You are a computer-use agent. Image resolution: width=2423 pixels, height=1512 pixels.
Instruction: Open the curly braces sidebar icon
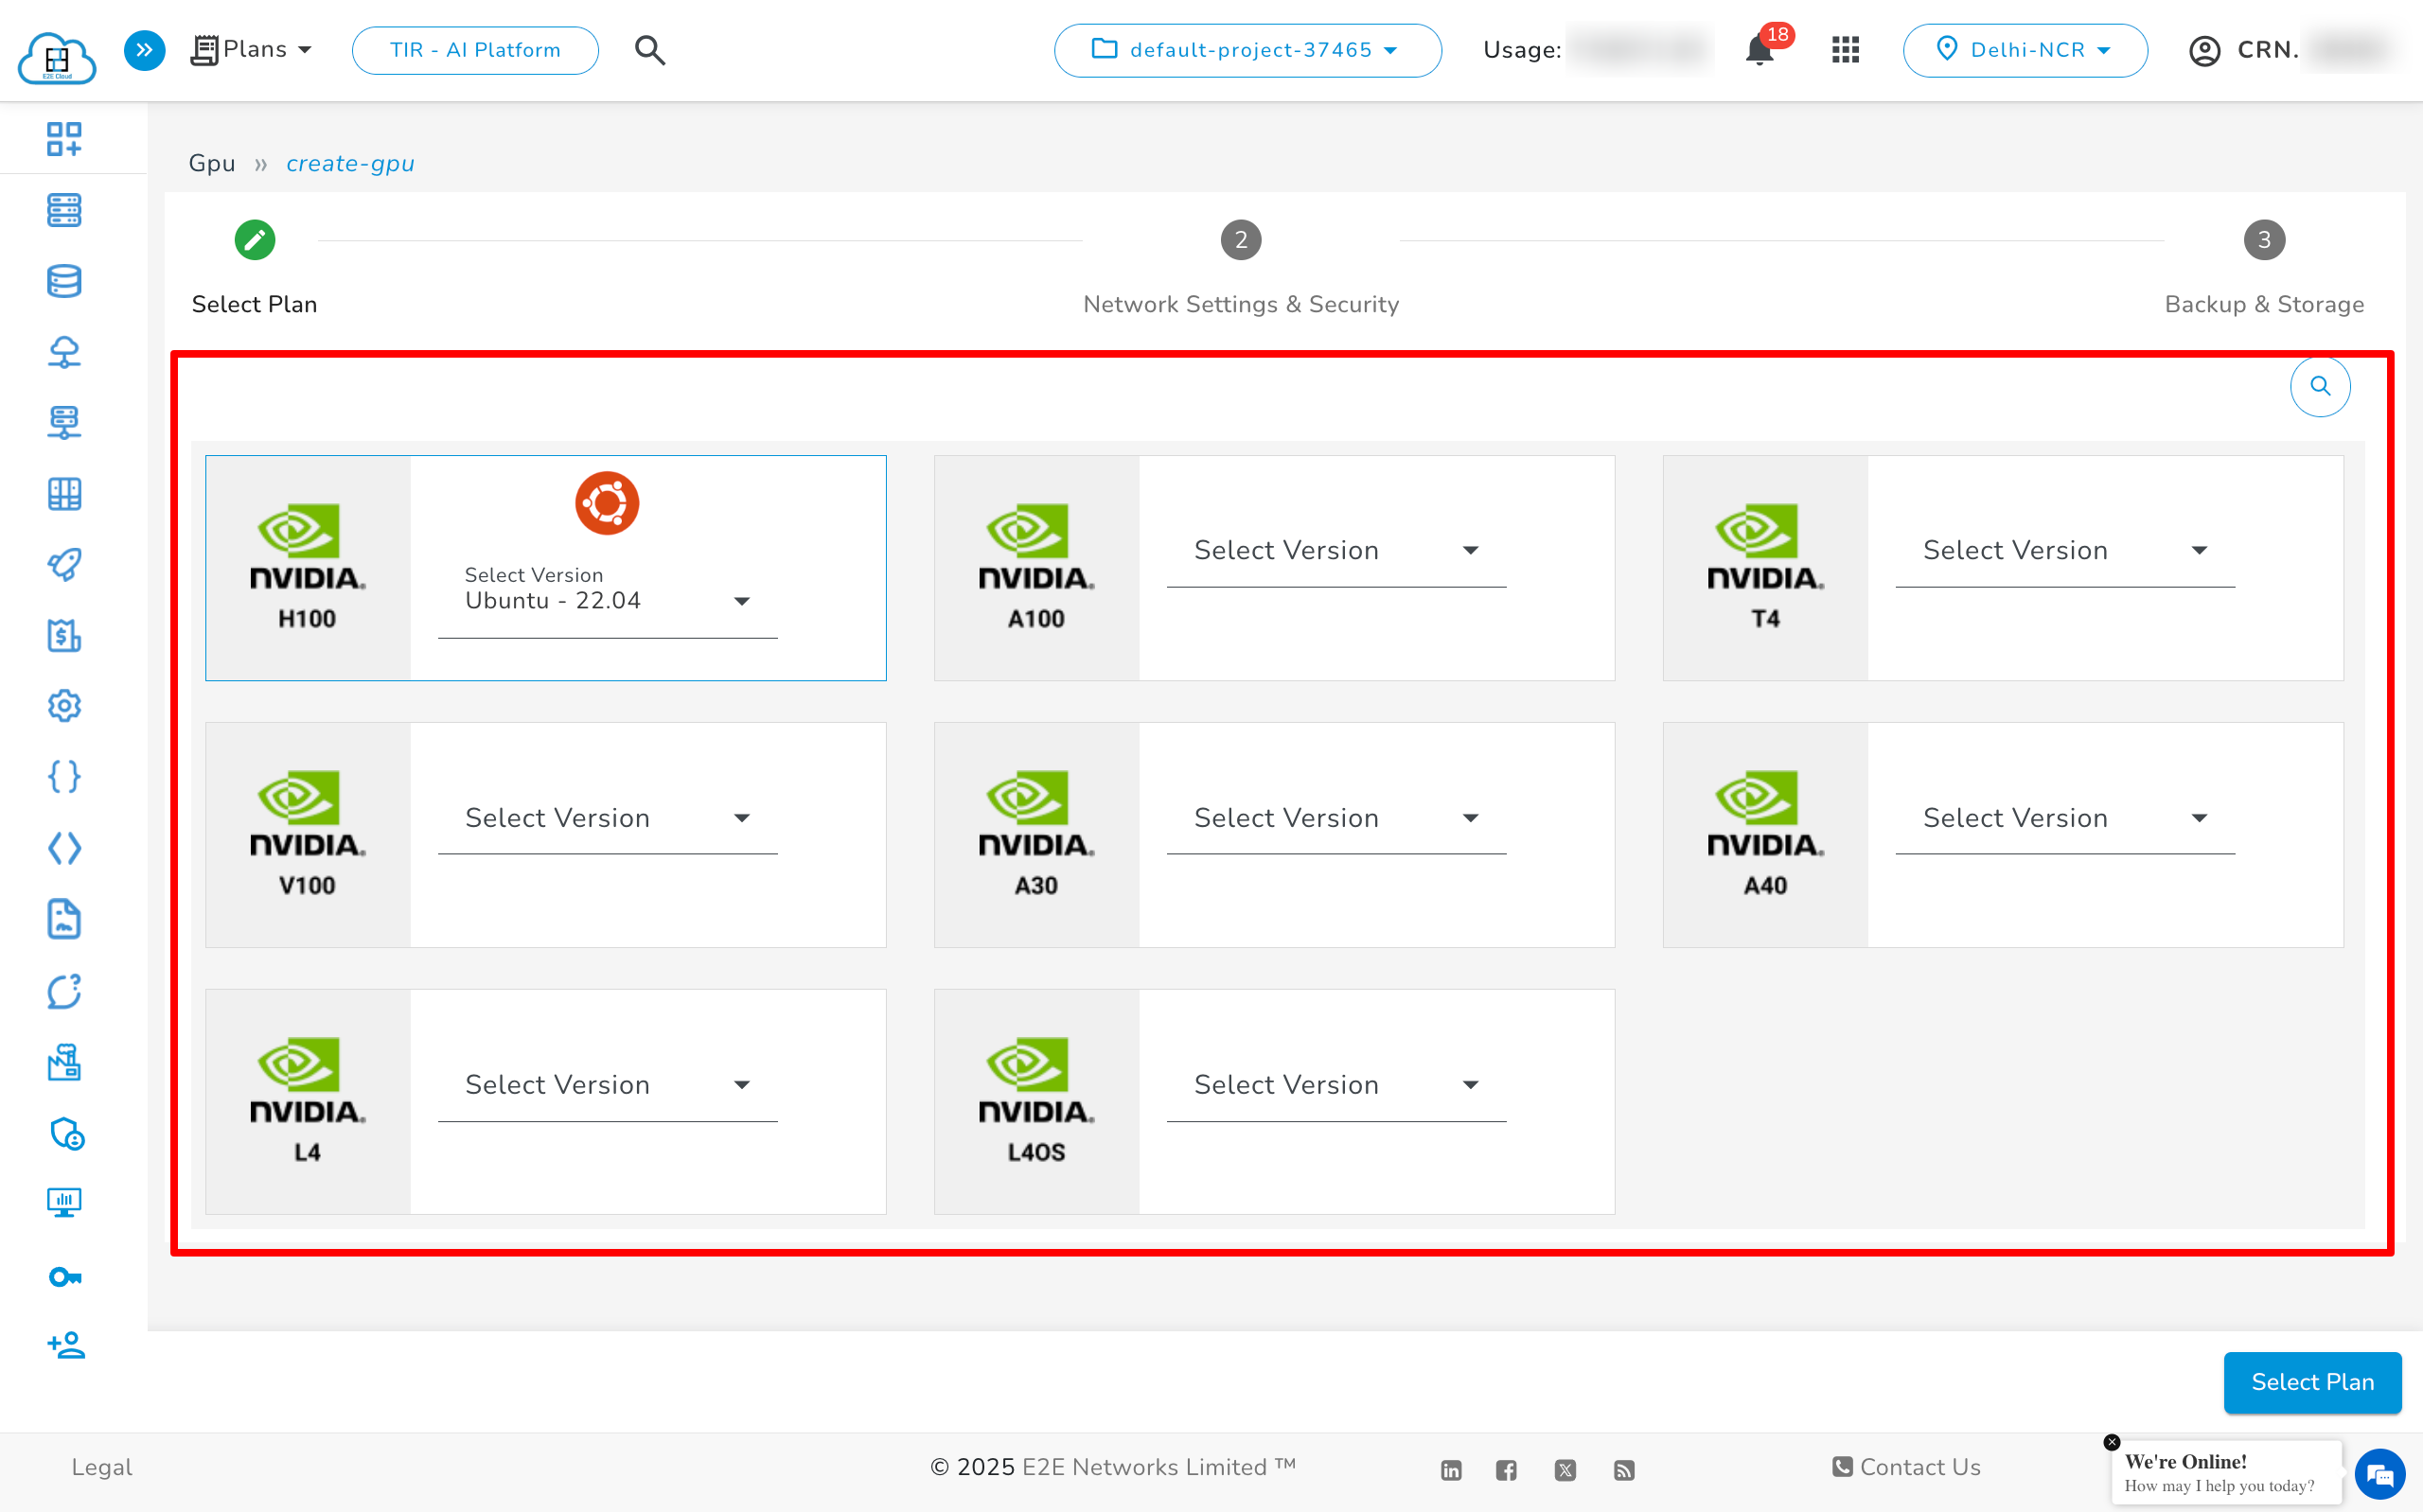click(64, 777)
